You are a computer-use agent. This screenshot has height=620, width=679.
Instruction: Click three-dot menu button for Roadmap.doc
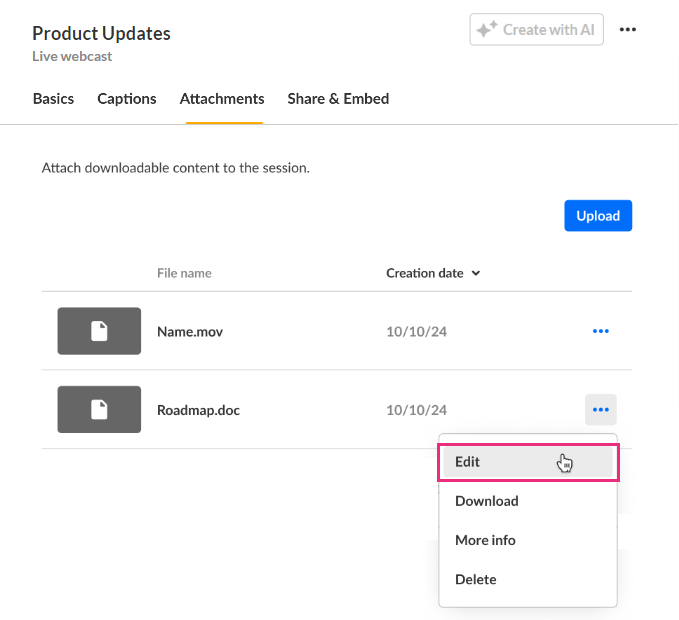pos(601,410)
